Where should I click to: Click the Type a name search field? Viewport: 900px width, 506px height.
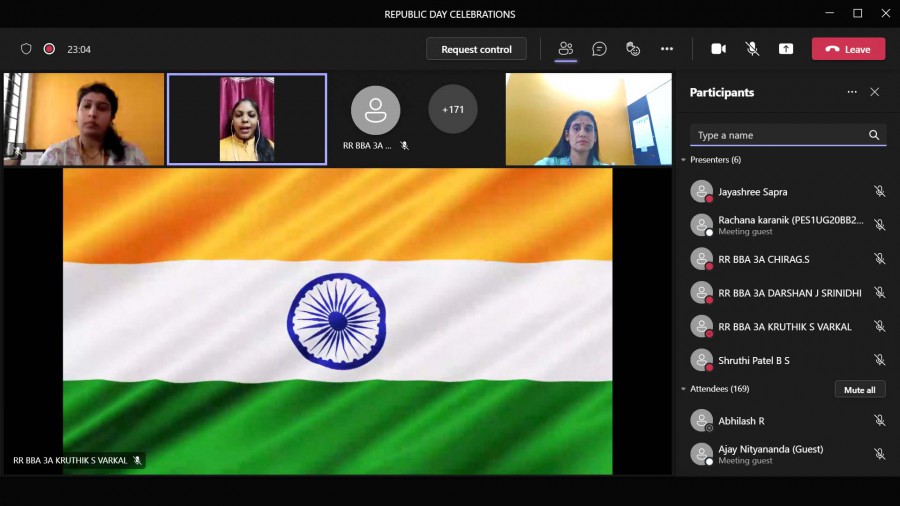pyautogui.click(x=778, y=135)
